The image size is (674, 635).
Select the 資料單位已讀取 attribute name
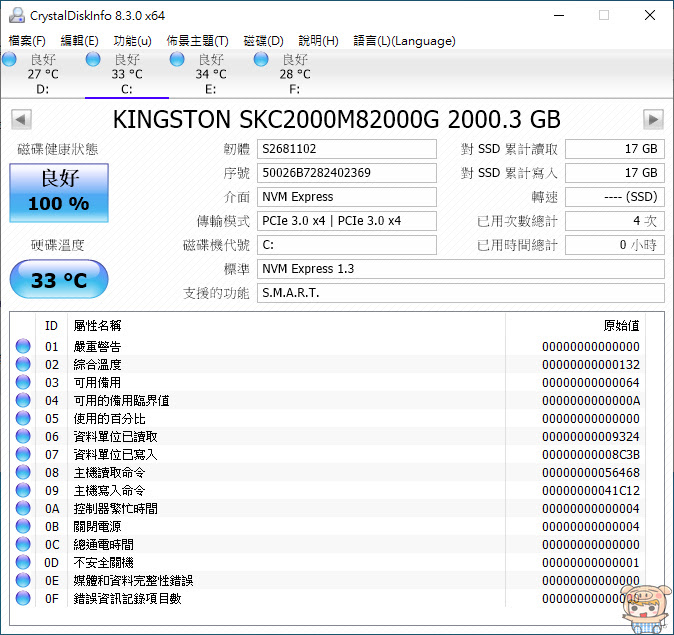tap(115, 437)
